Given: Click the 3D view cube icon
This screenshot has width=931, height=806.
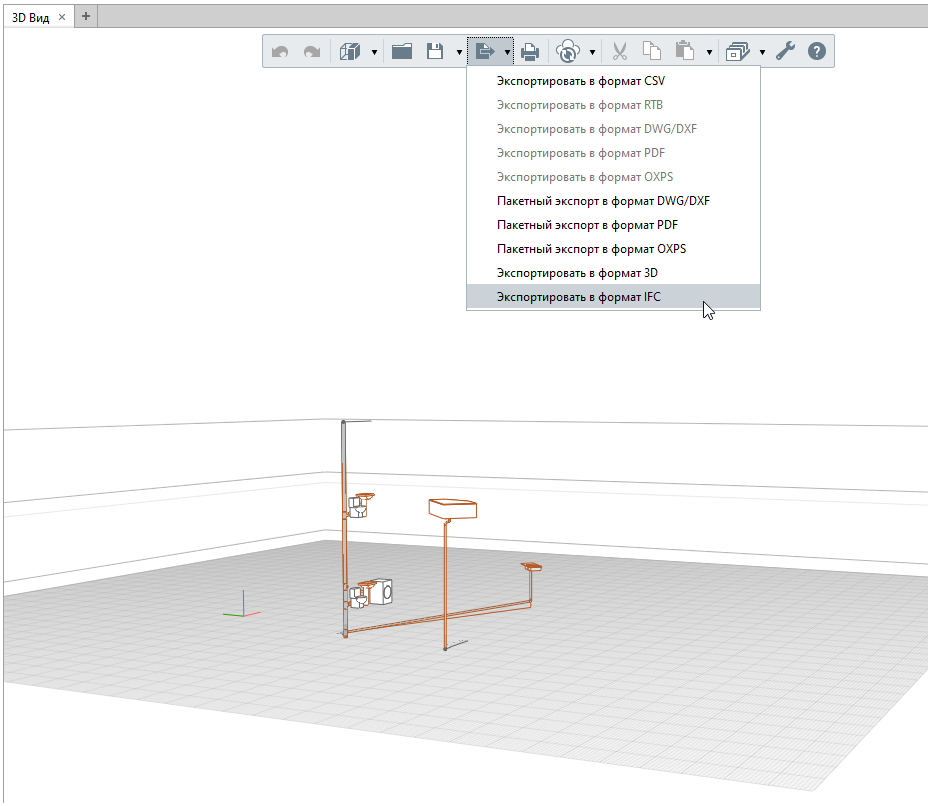Looking at the screenshot, I should coord(349,51).
